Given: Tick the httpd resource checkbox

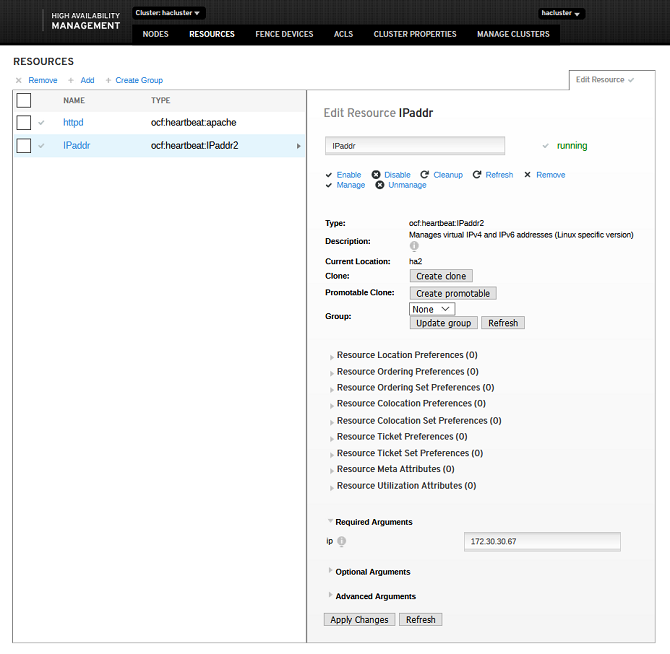Looking at the screenshot, I should [24, 122].
